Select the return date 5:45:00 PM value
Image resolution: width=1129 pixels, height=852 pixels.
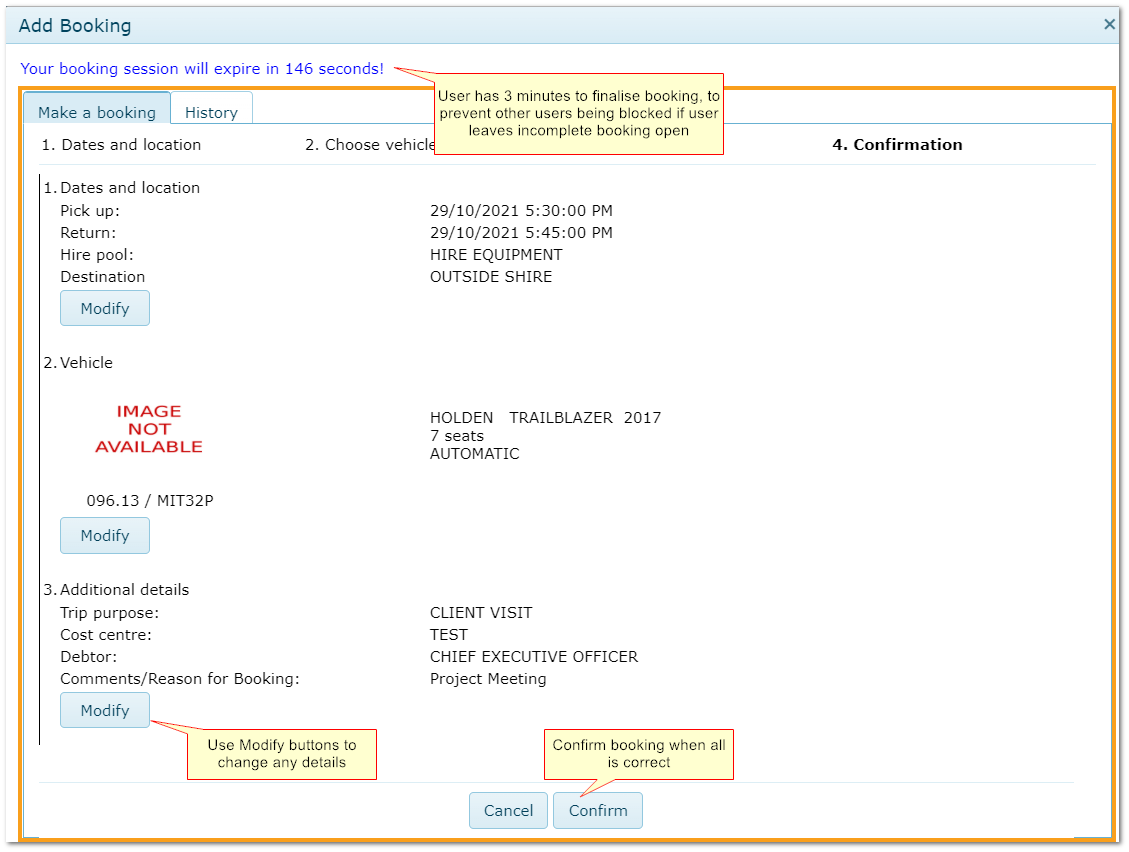(x=521, y=232)
